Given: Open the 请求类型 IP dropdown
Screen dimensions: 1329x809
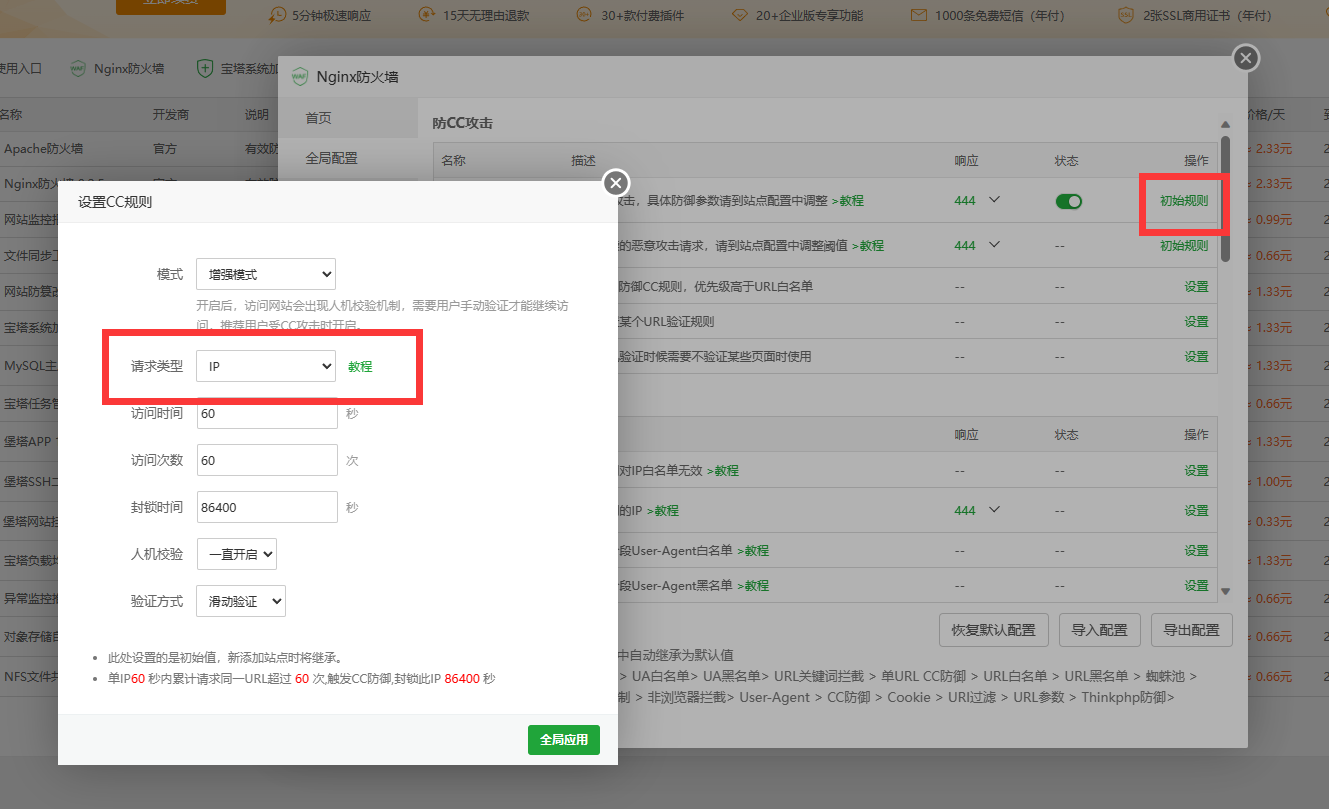Looking at the screenshot, I should [x=265, y=366].
